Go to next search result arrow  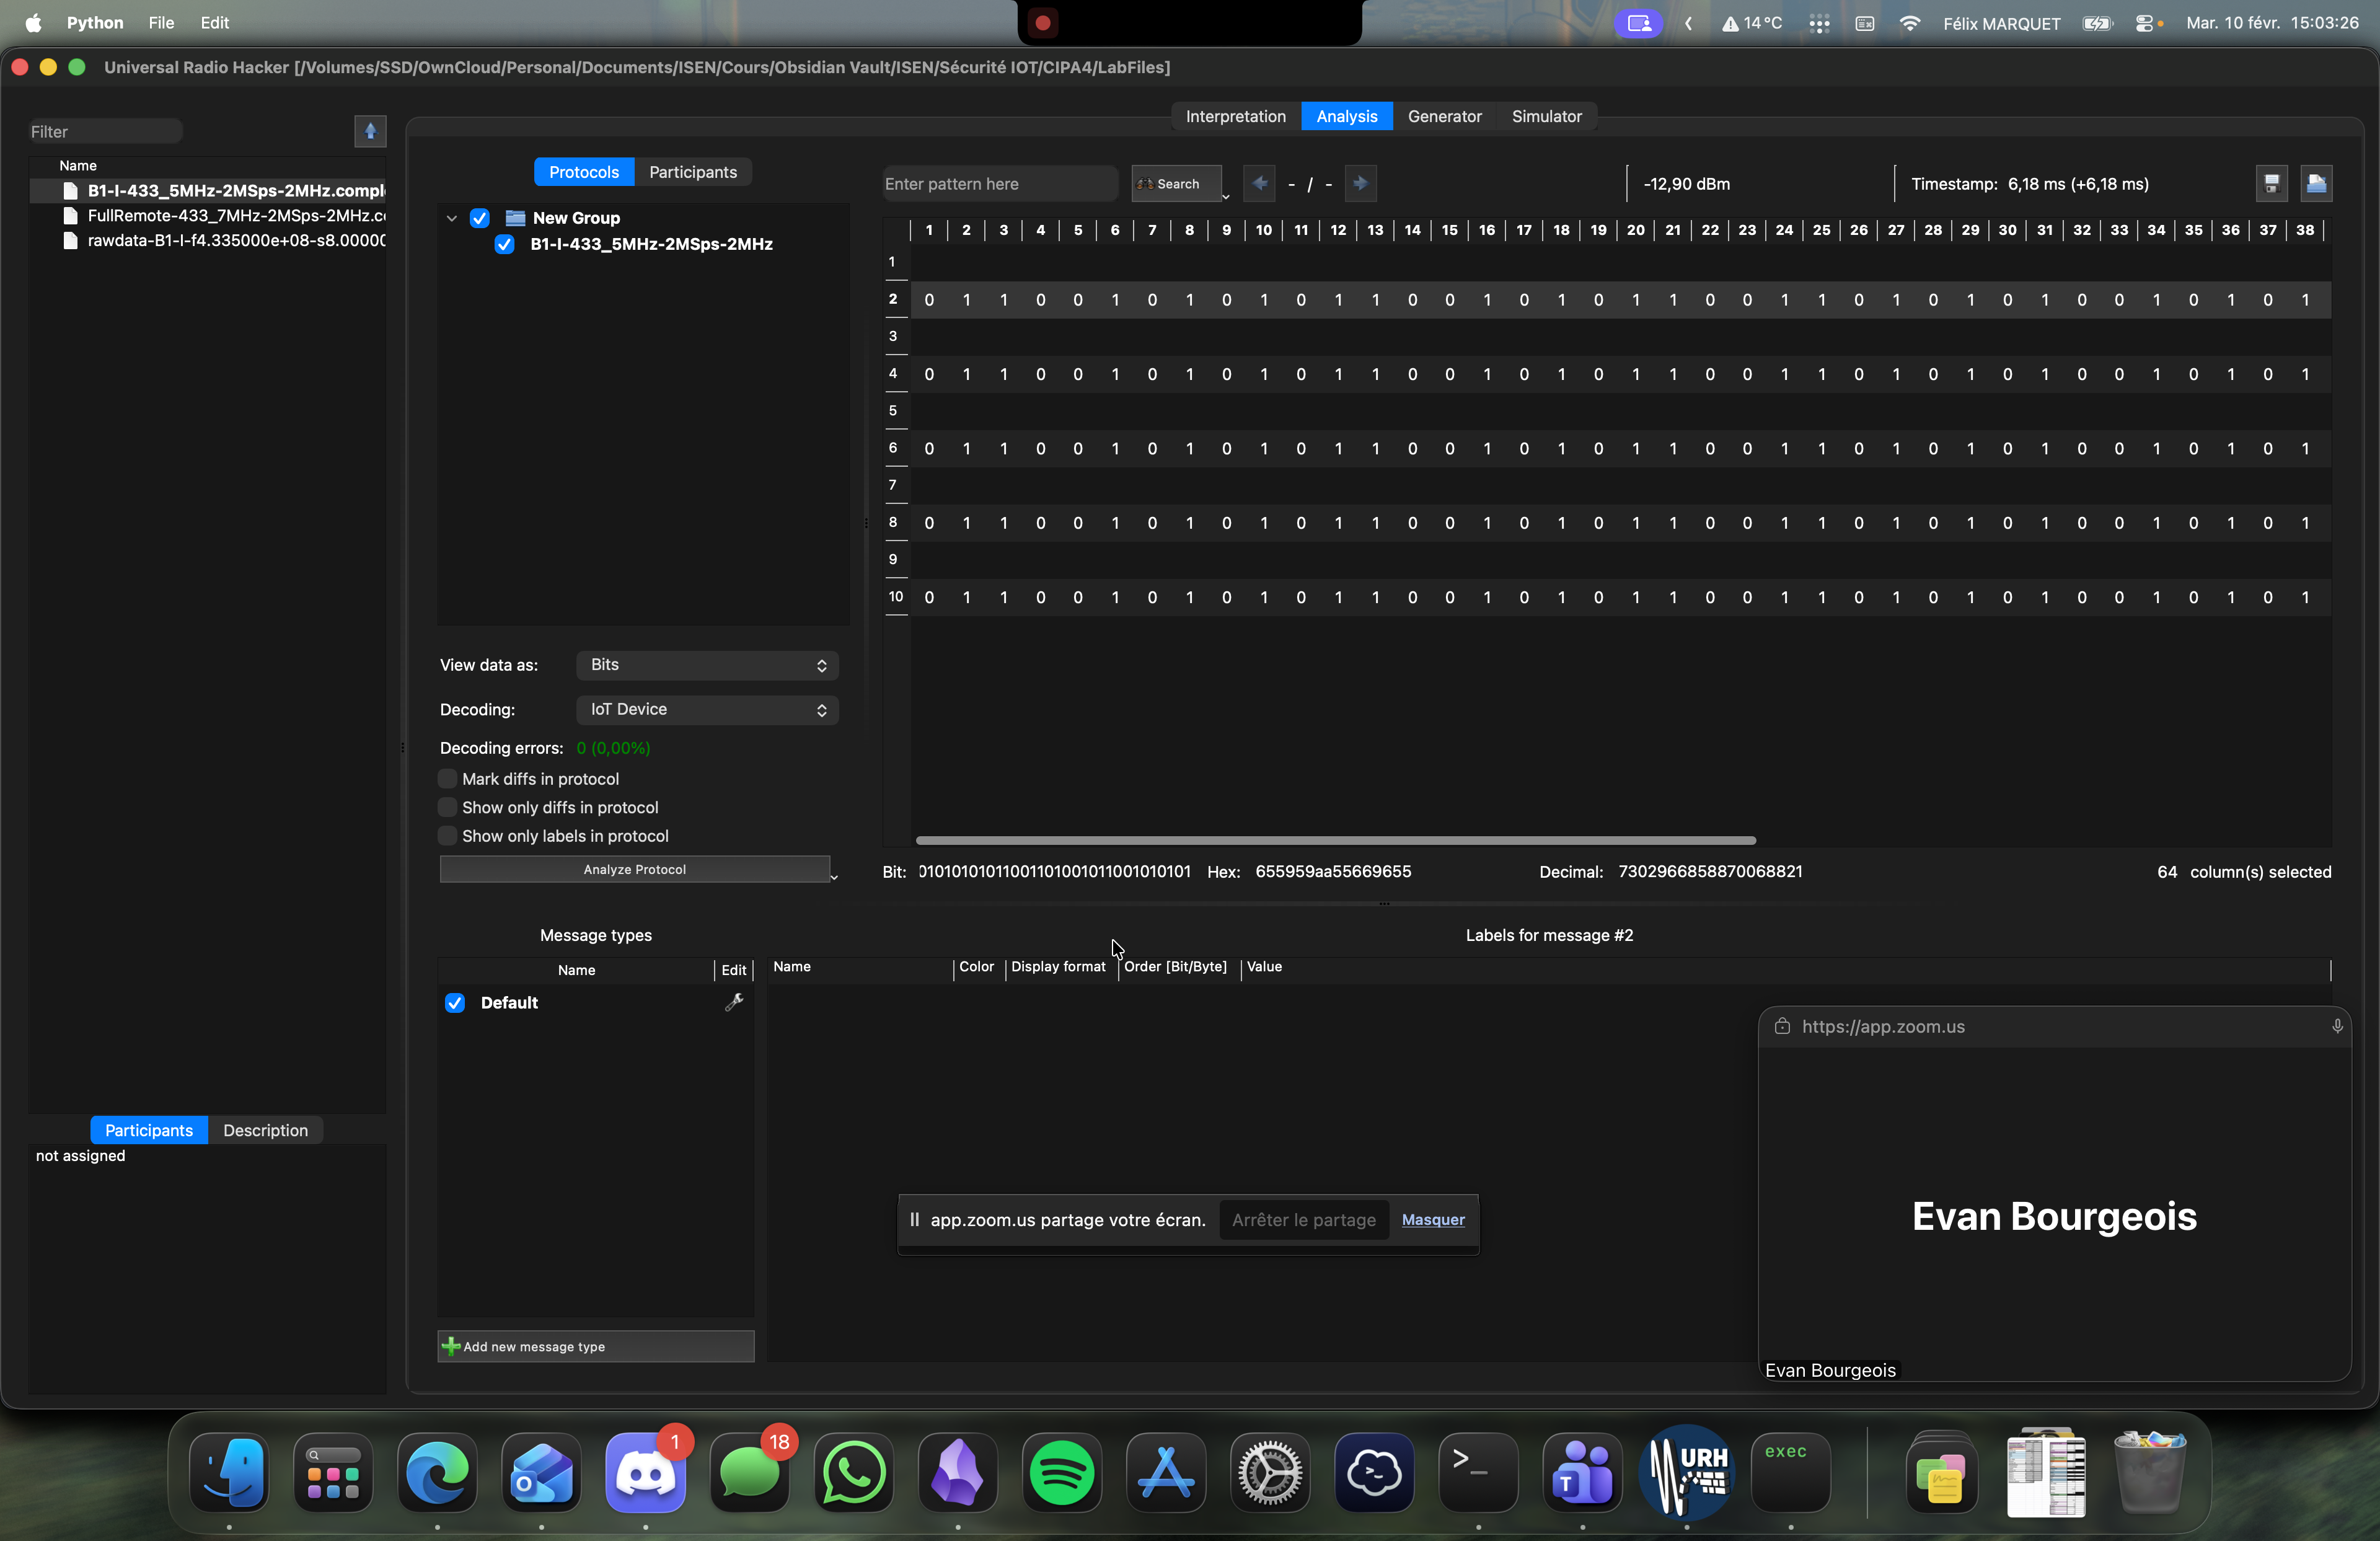[x=1360, y=183]
